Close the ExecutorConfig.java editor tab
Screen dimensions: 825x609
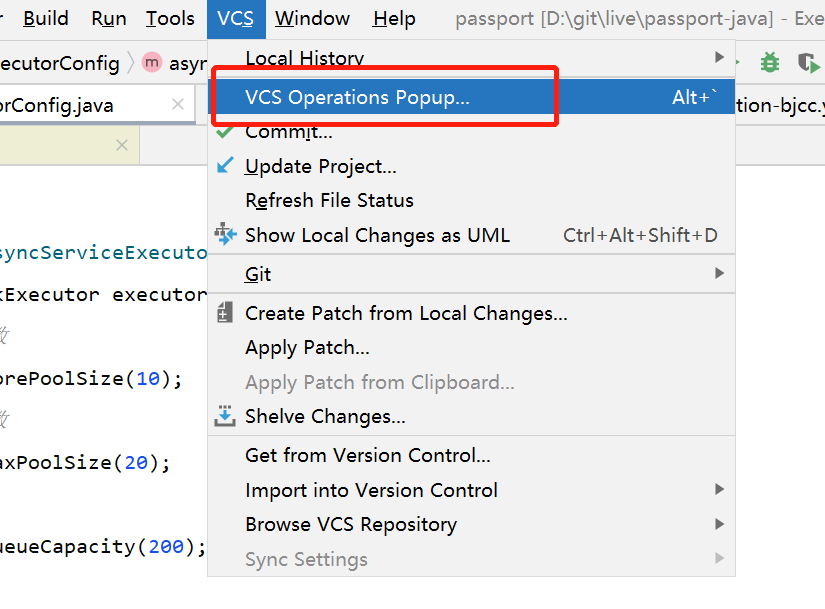click(178, 104)
